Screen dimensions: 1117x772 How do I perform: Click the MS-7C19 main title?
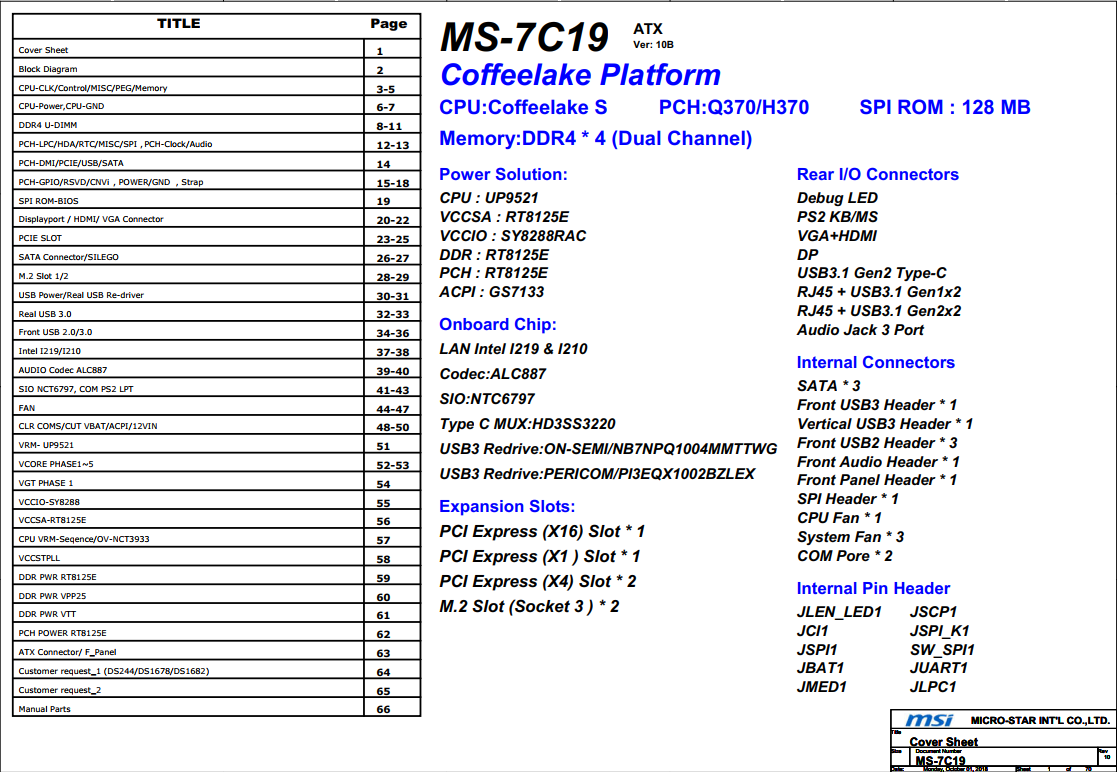pos(524,37)
